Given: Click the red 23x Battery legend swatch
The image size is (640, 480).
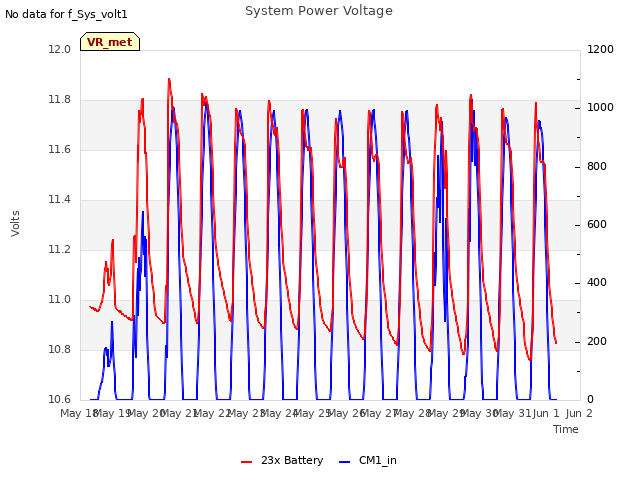Looking at the screenshot, I should [247, 462].
